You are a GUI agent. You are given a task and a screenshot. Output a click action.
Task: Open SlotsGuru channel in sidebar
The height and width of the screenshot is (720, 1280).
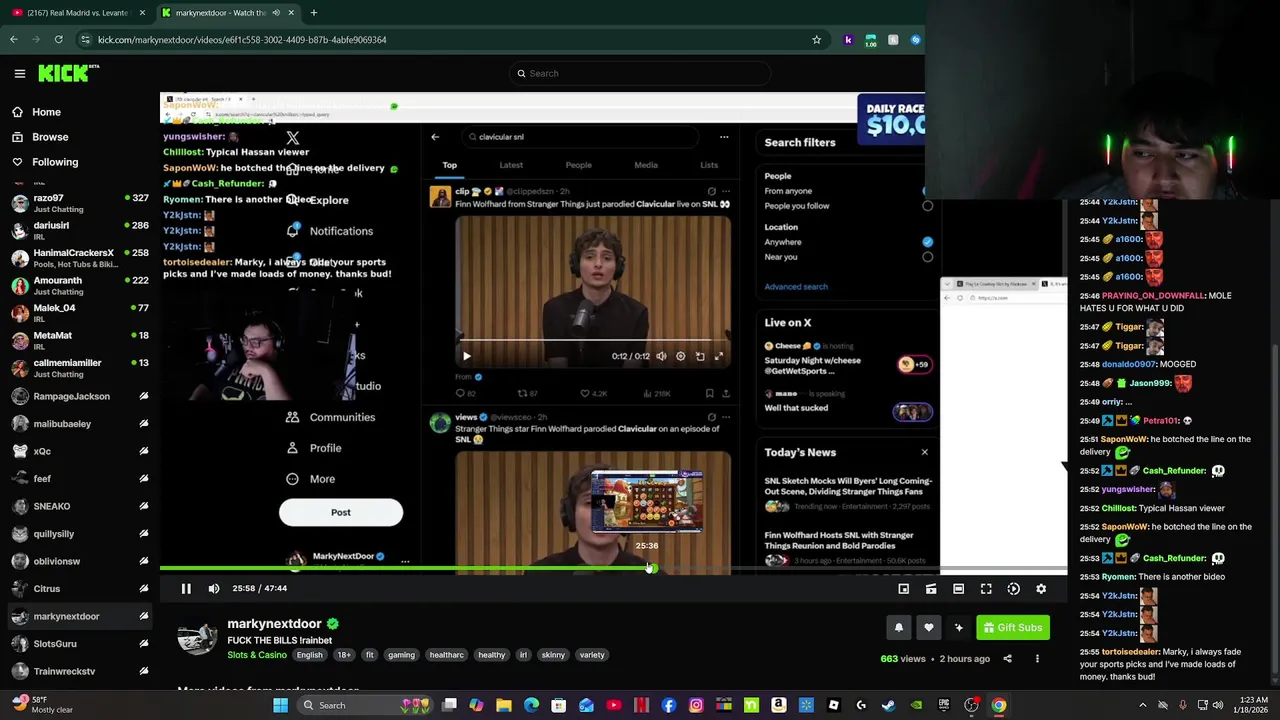point(80,644)
